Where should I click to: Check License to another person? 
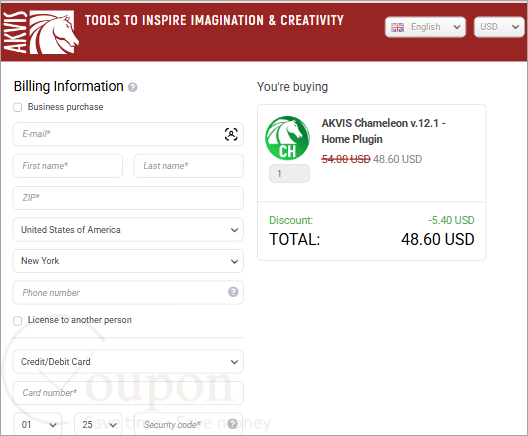click(x=18, y=321)
